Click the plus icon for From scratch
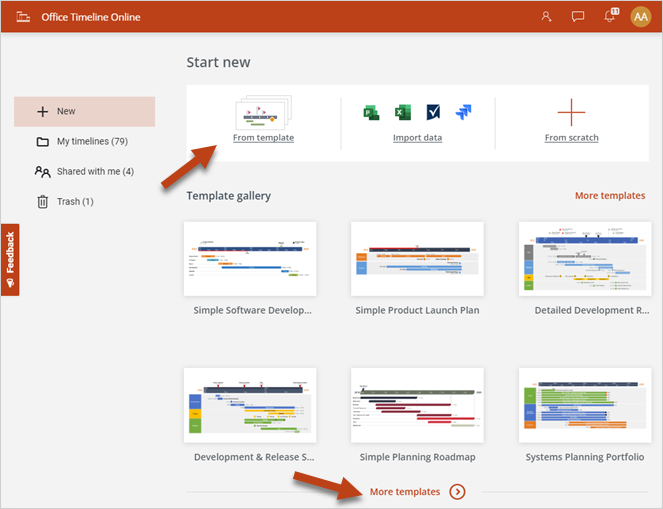 point(571,112)
